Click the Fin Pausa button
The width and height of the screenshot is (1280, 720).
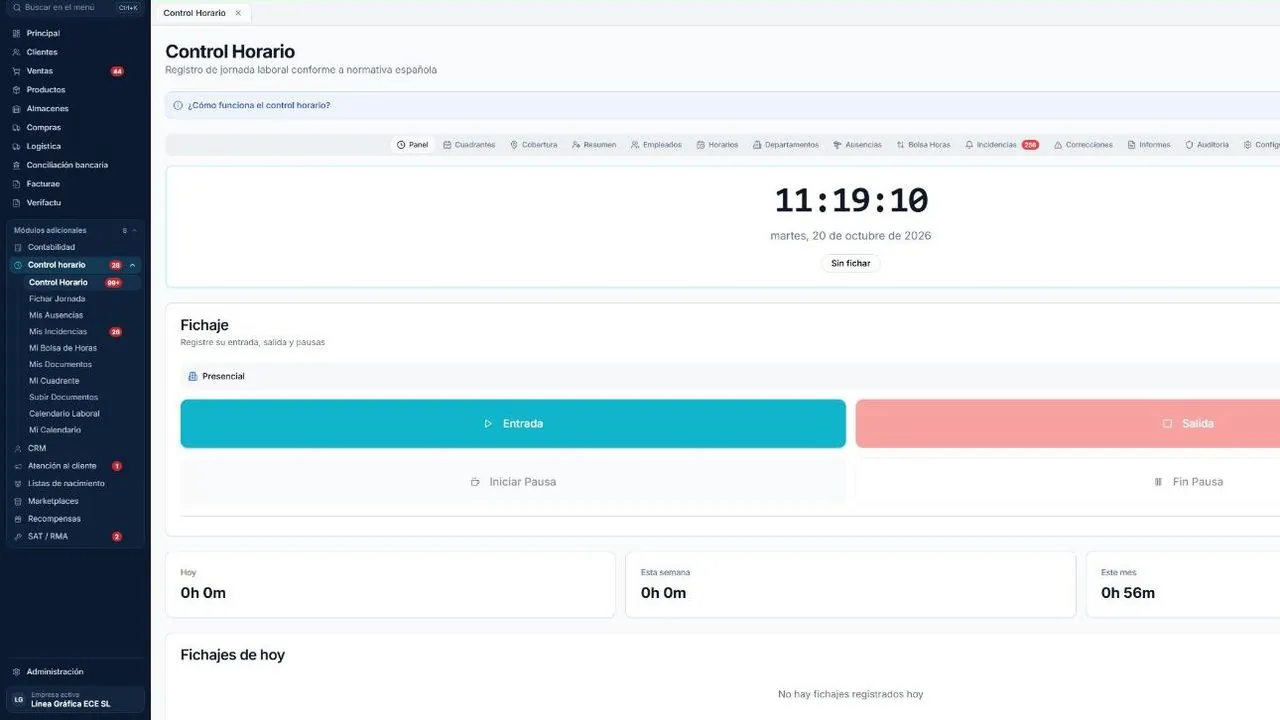click(x=1068, y=482)
